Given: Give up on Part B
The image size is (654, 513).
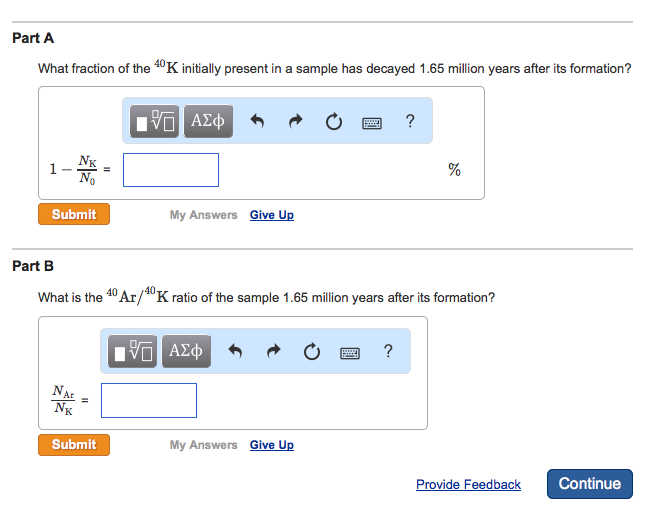Looking at the screenshot, I should point(272,445).
